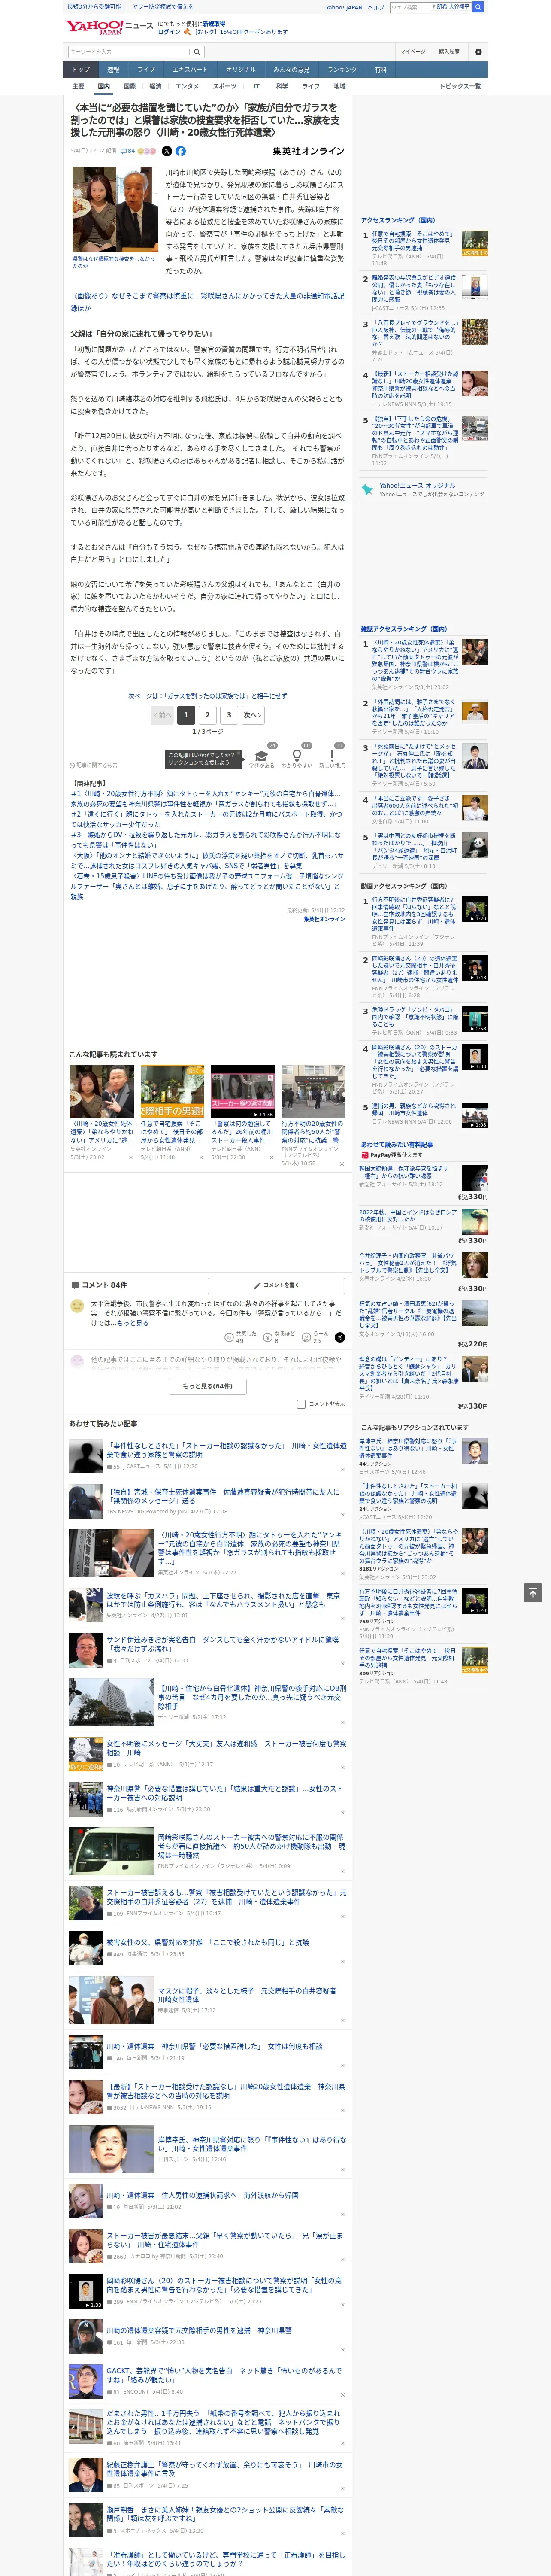
Task: Open the Yahoo! JAPAN News logo
Action: coord(109,27)
